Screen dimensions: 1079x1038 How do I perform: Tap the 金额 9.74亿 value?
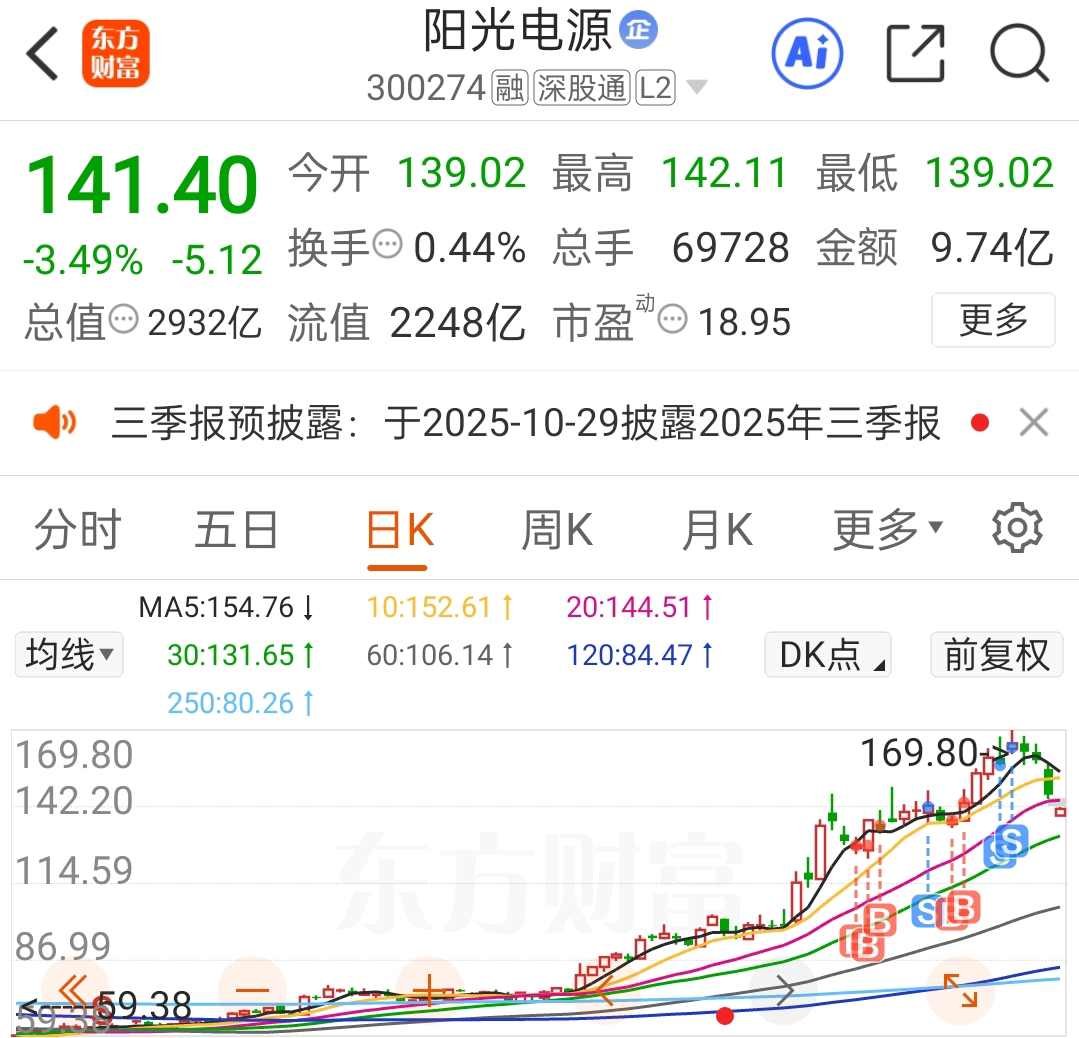[992, 248]
